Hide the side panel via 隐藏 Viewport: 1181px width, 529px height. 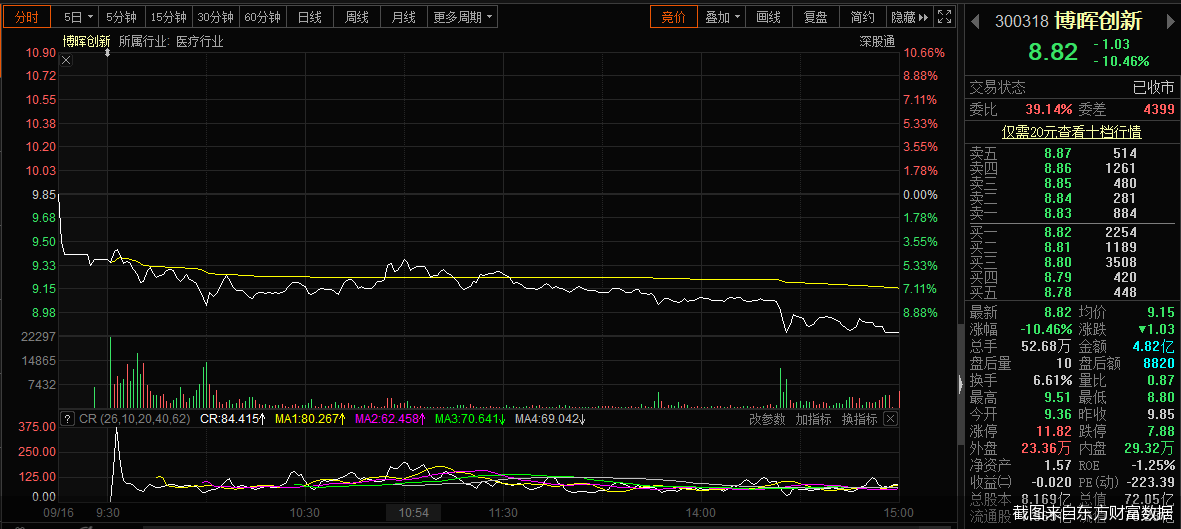pos(908,17)
